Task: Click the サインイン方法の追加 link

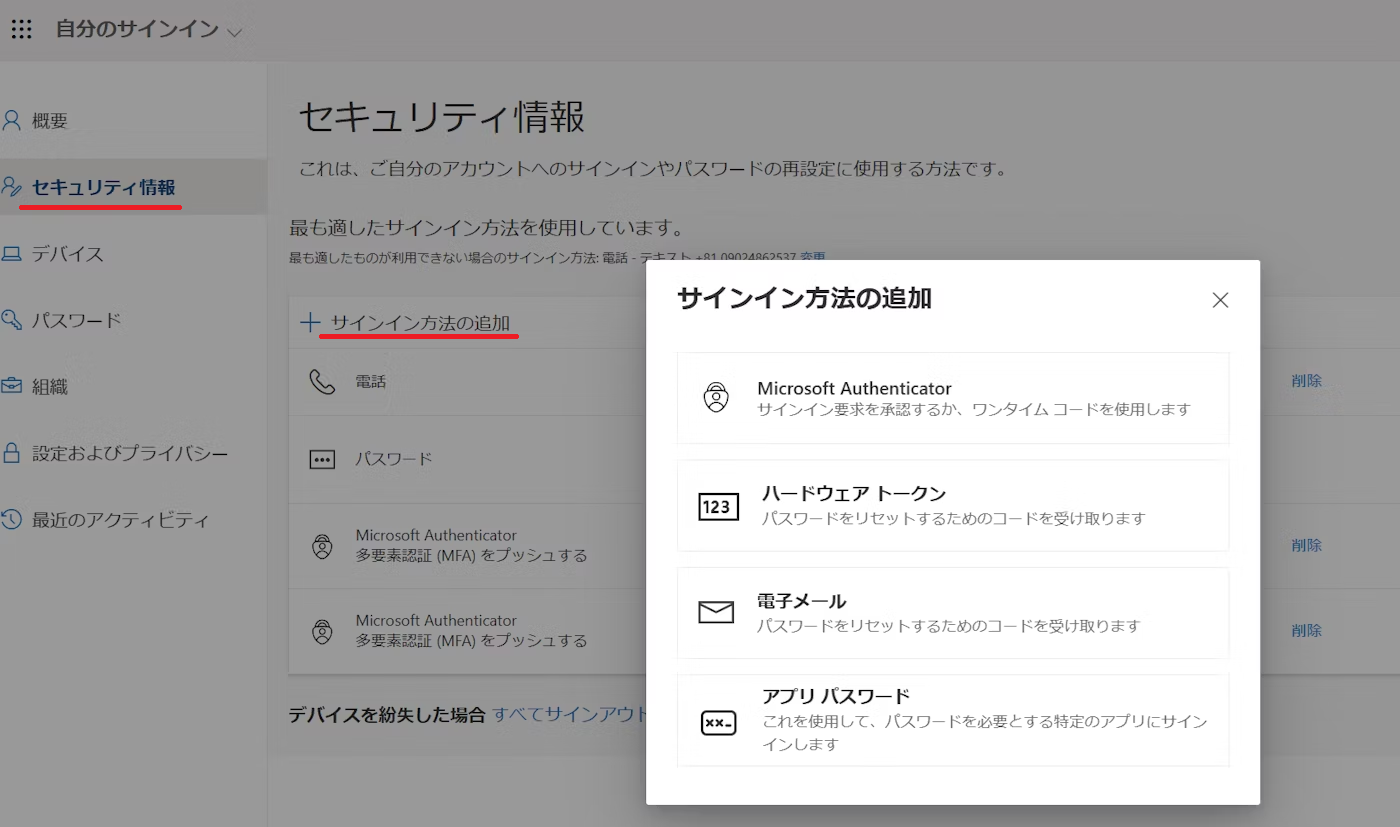Action: coord(420,323)
